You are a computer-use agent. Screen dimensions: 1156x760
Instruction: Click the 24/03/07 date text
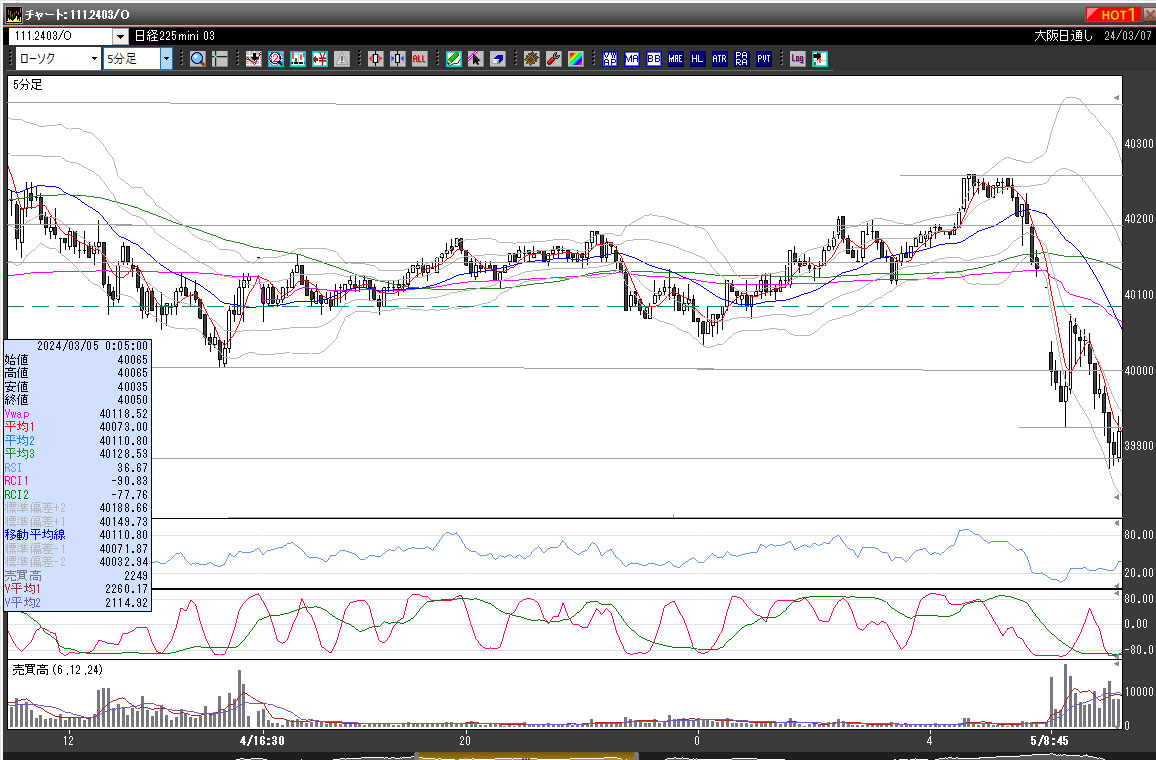coord(1127,36)
